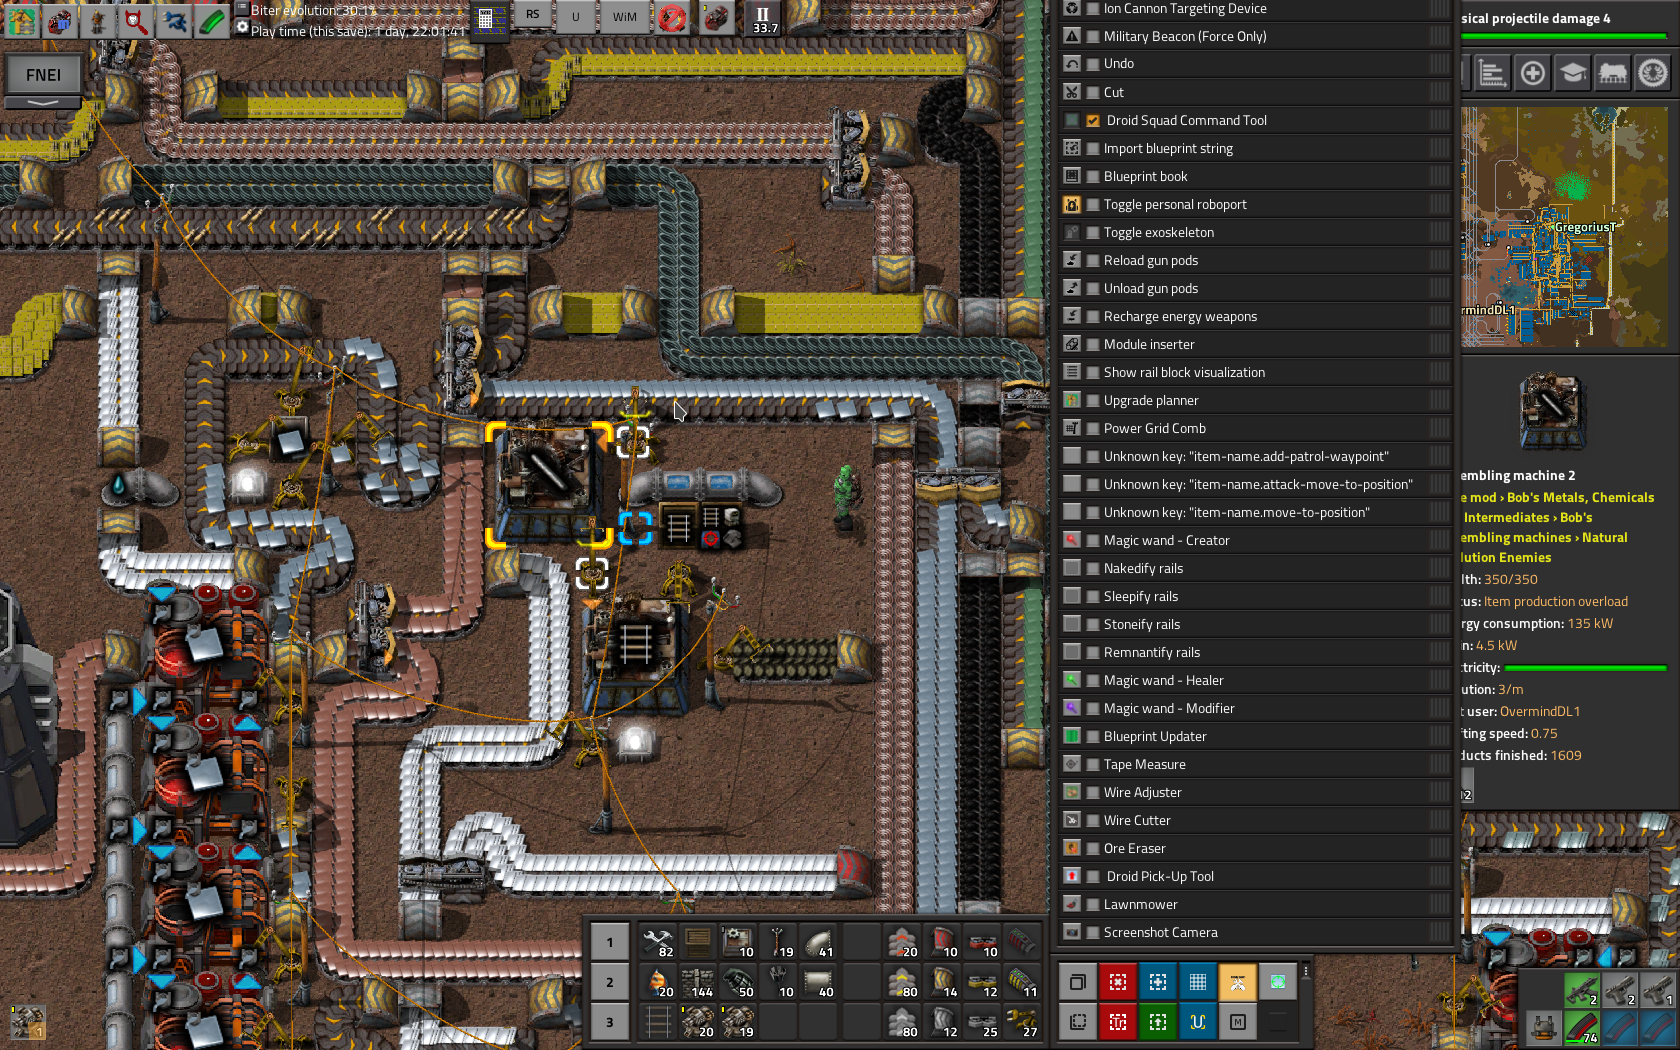Click the green armor ammo slot 74

1582,1027
